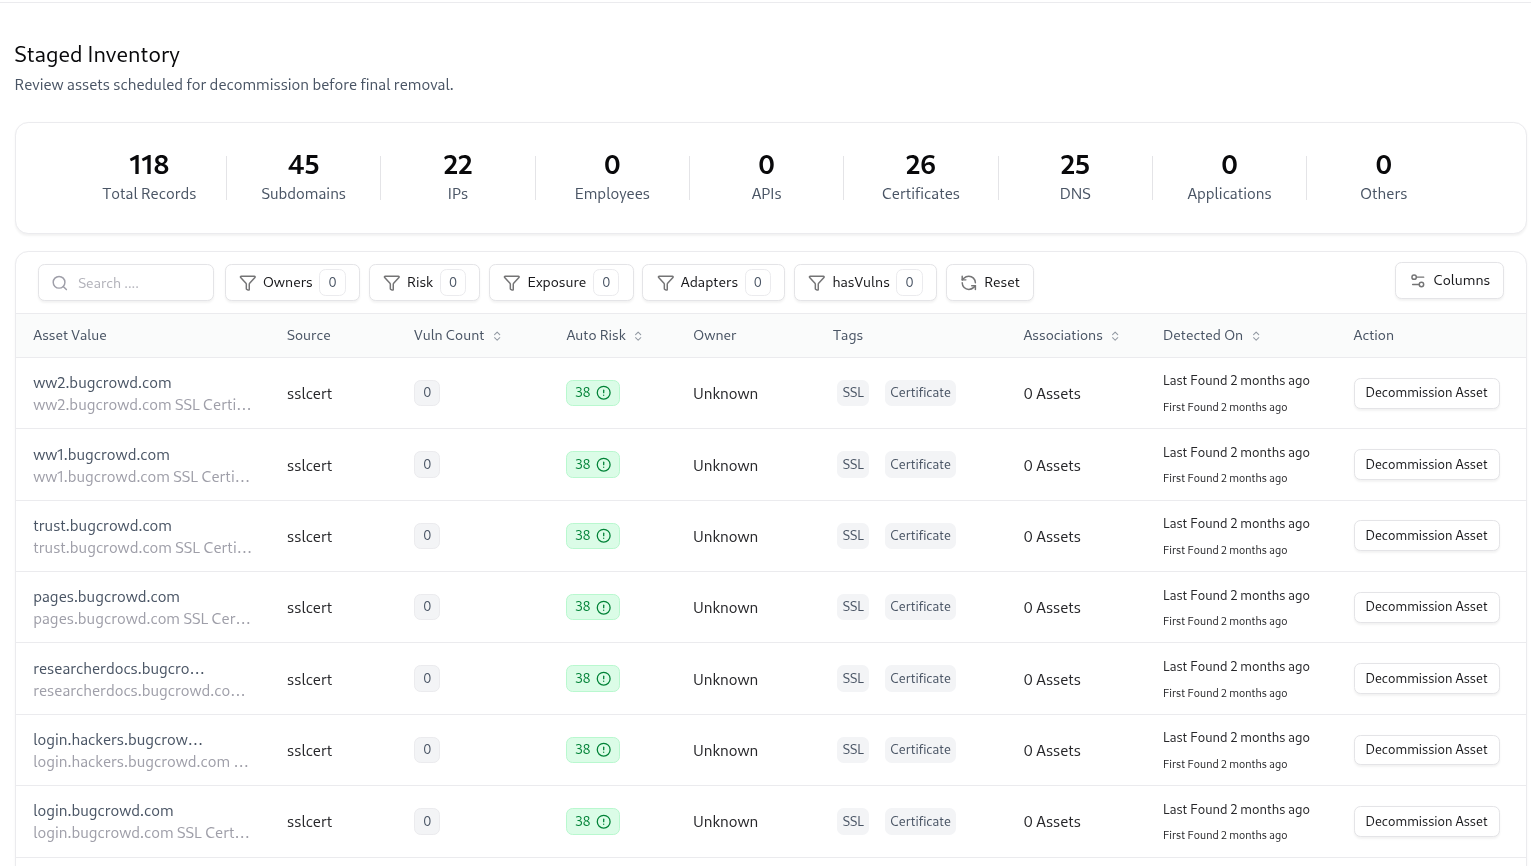1531x866 pixels.
Task: Click the Tags column header
Action: (x=848, y=336)
